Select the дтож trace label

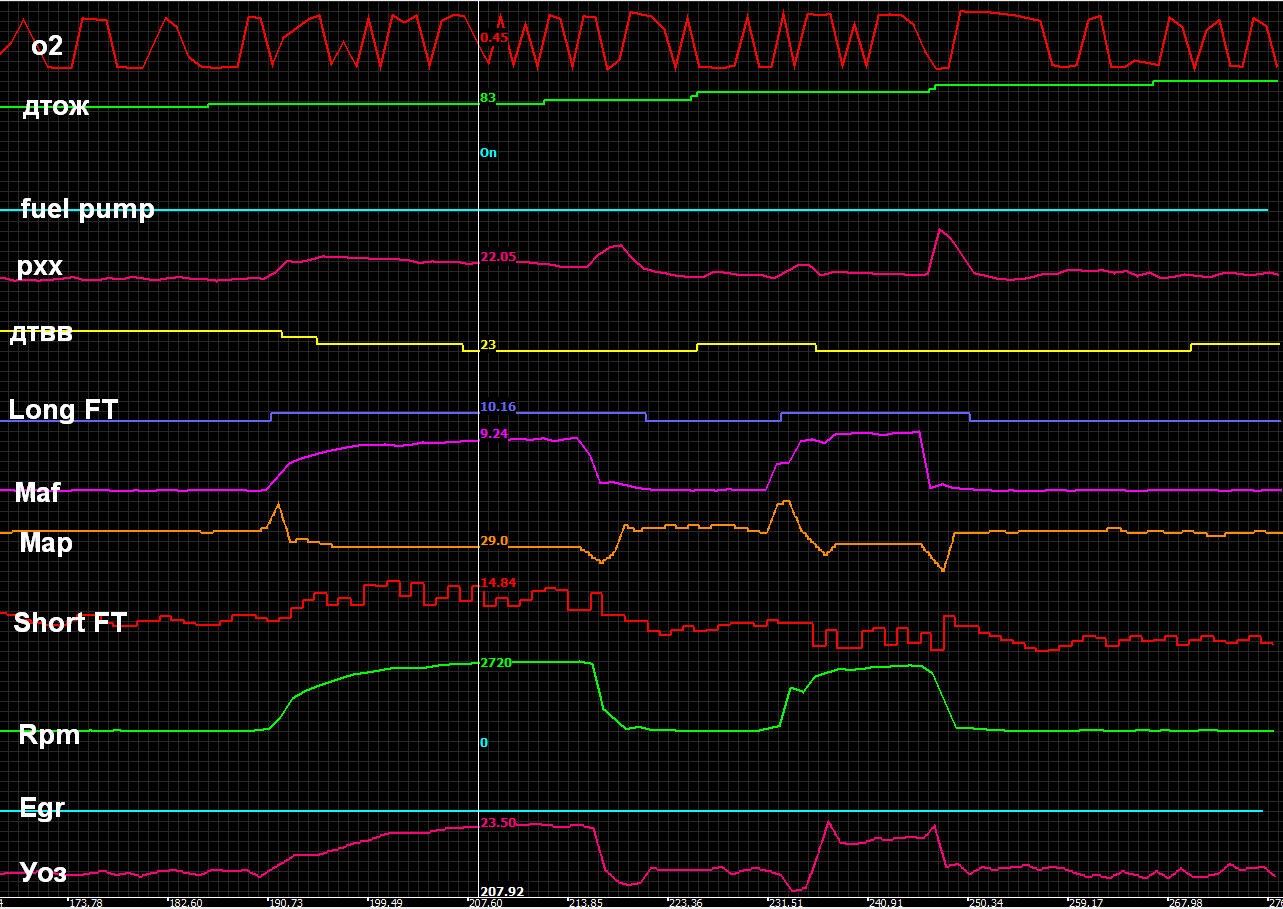tap(56, 107)
